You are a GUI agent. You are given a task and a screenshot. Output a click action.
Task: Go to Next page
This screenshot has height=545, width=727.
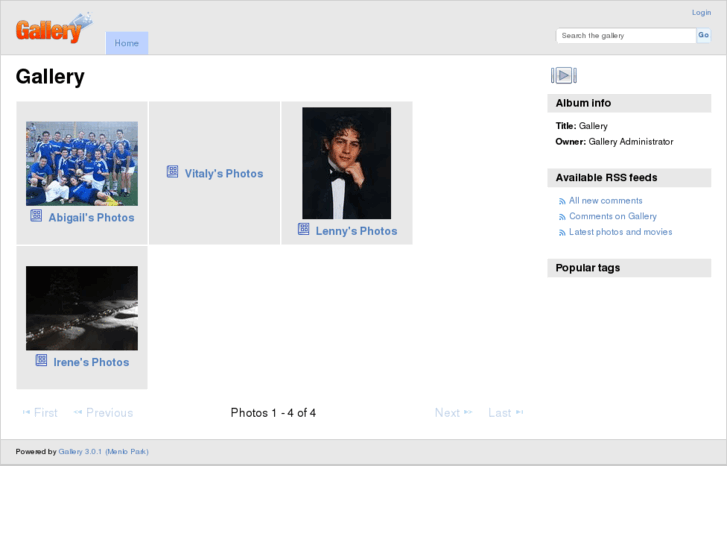(453, 413)
